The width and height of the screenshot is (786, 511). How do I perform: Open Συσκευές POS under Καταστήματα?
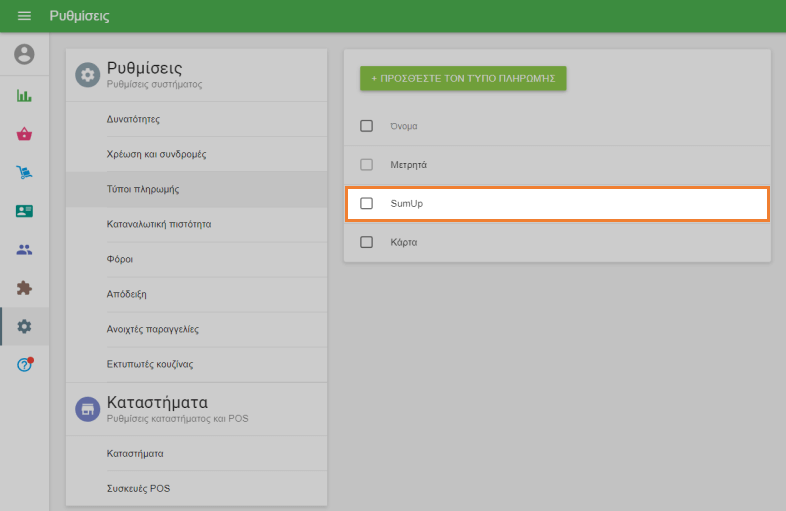(x=138, y=488)
